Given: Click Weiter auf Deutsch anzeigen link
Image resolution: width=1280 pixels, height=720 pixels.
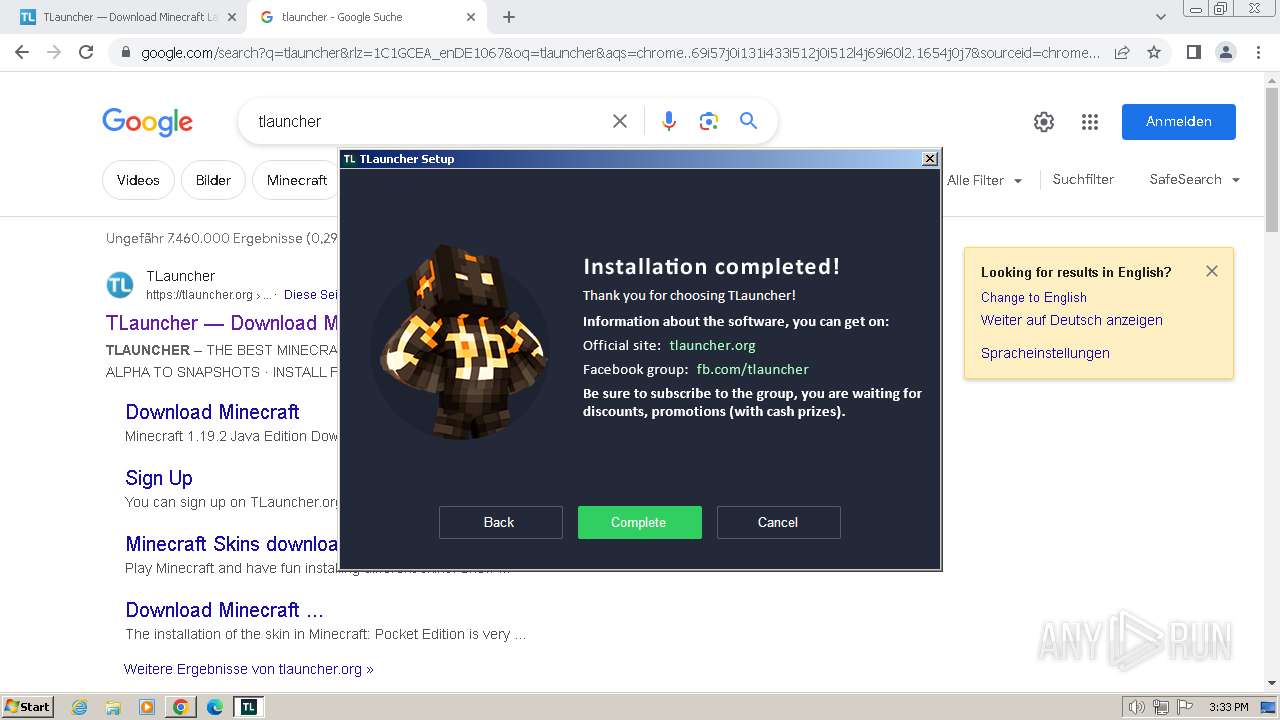Looking at the screenshot, I should pyautogui.click(x=1072, y=320).
